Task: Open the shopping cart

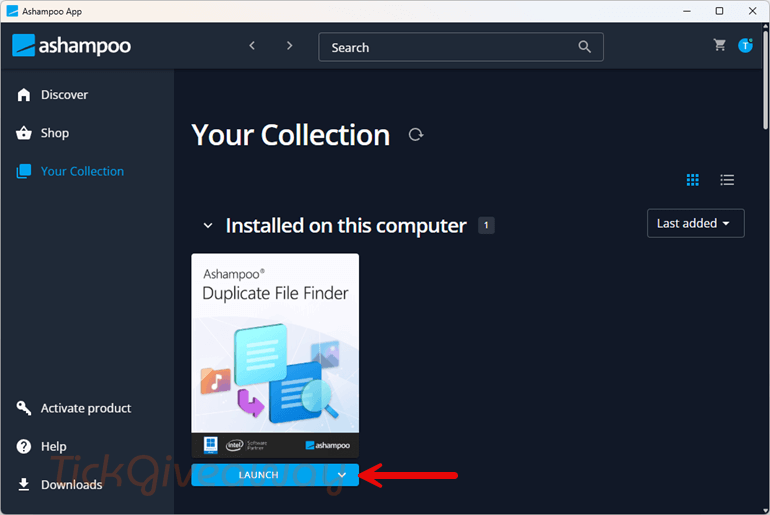Action: click(x=719, y=45)
